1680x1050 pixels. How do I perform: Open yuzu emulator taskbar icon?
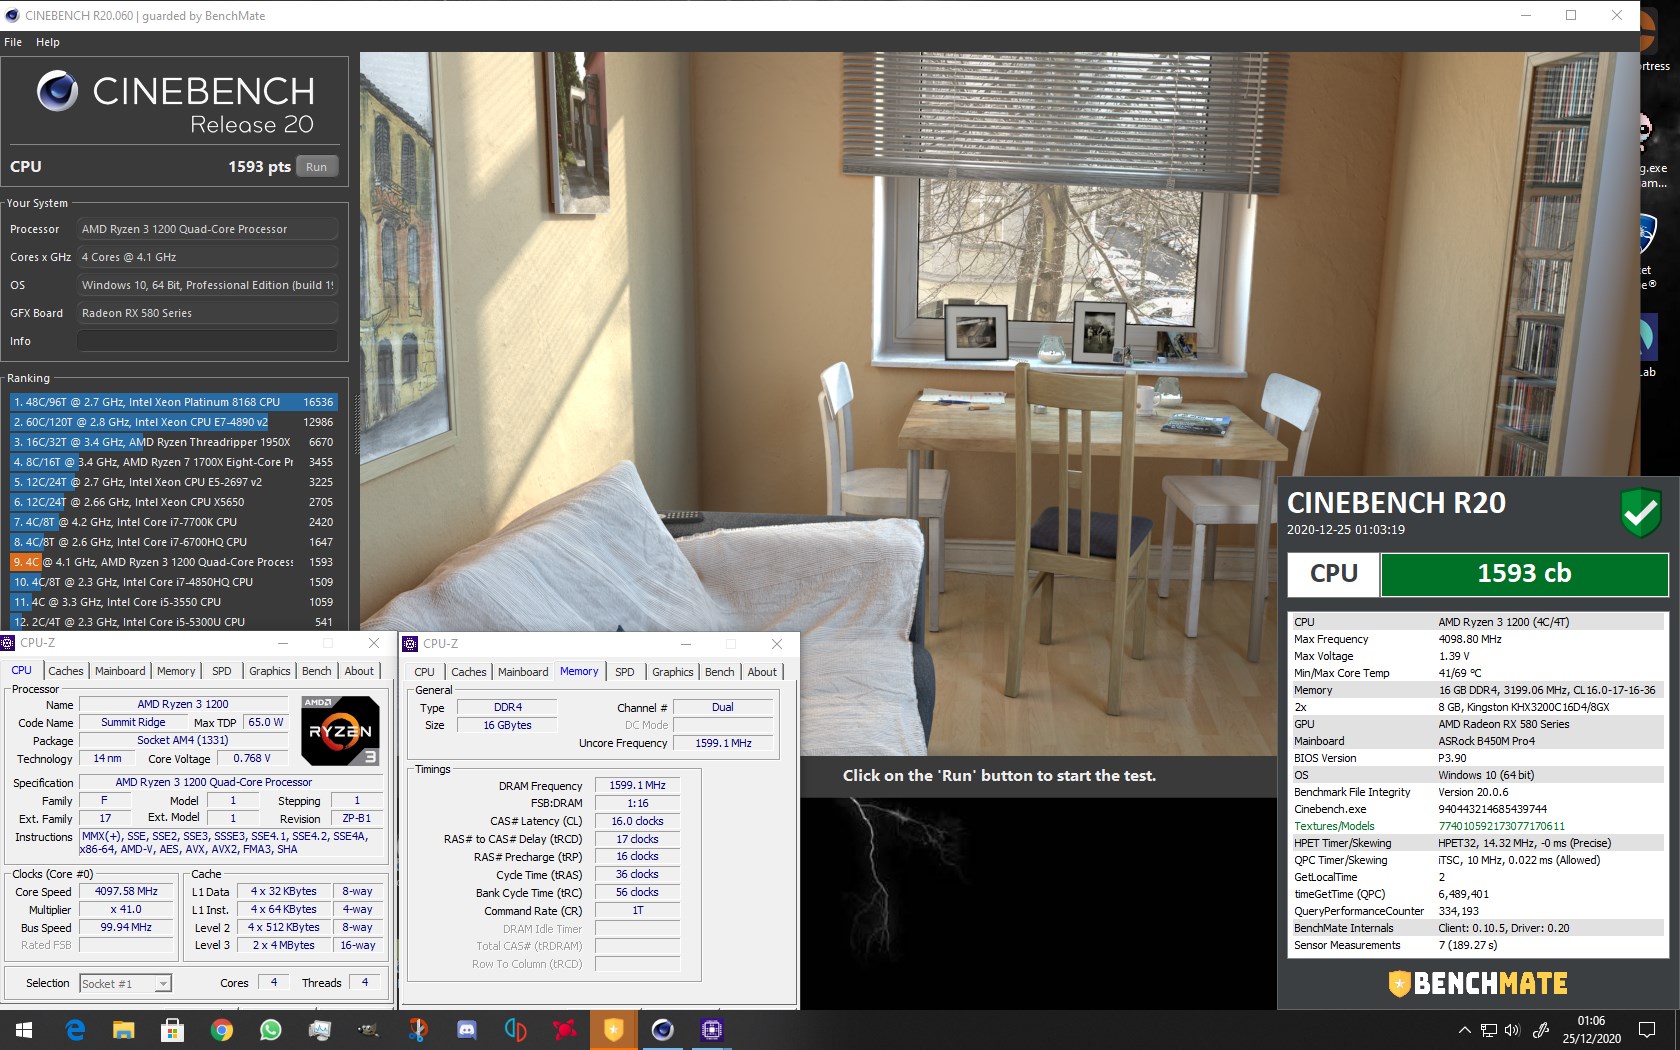(515, 1029)
